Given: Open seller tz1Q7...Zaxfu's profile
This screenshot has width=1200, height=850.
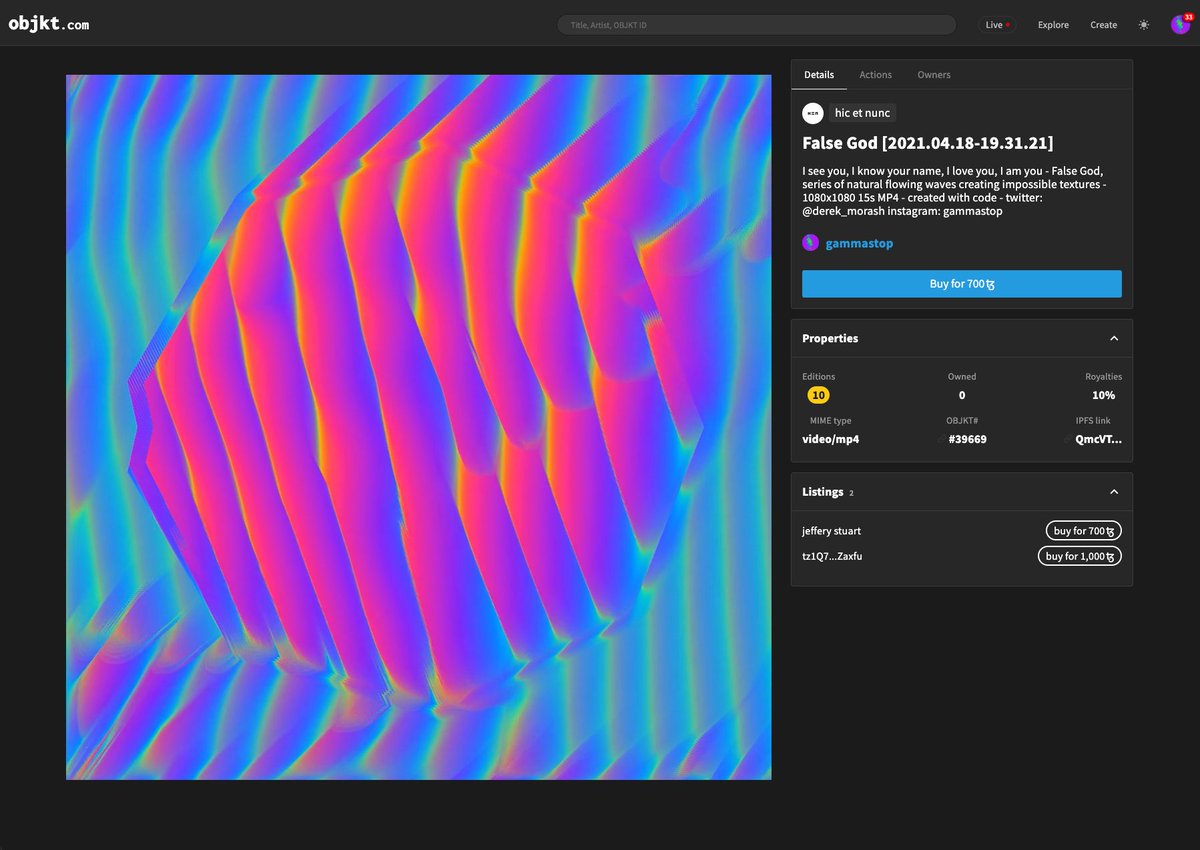Looking at the screenshot, I should (x=832, y=556).
